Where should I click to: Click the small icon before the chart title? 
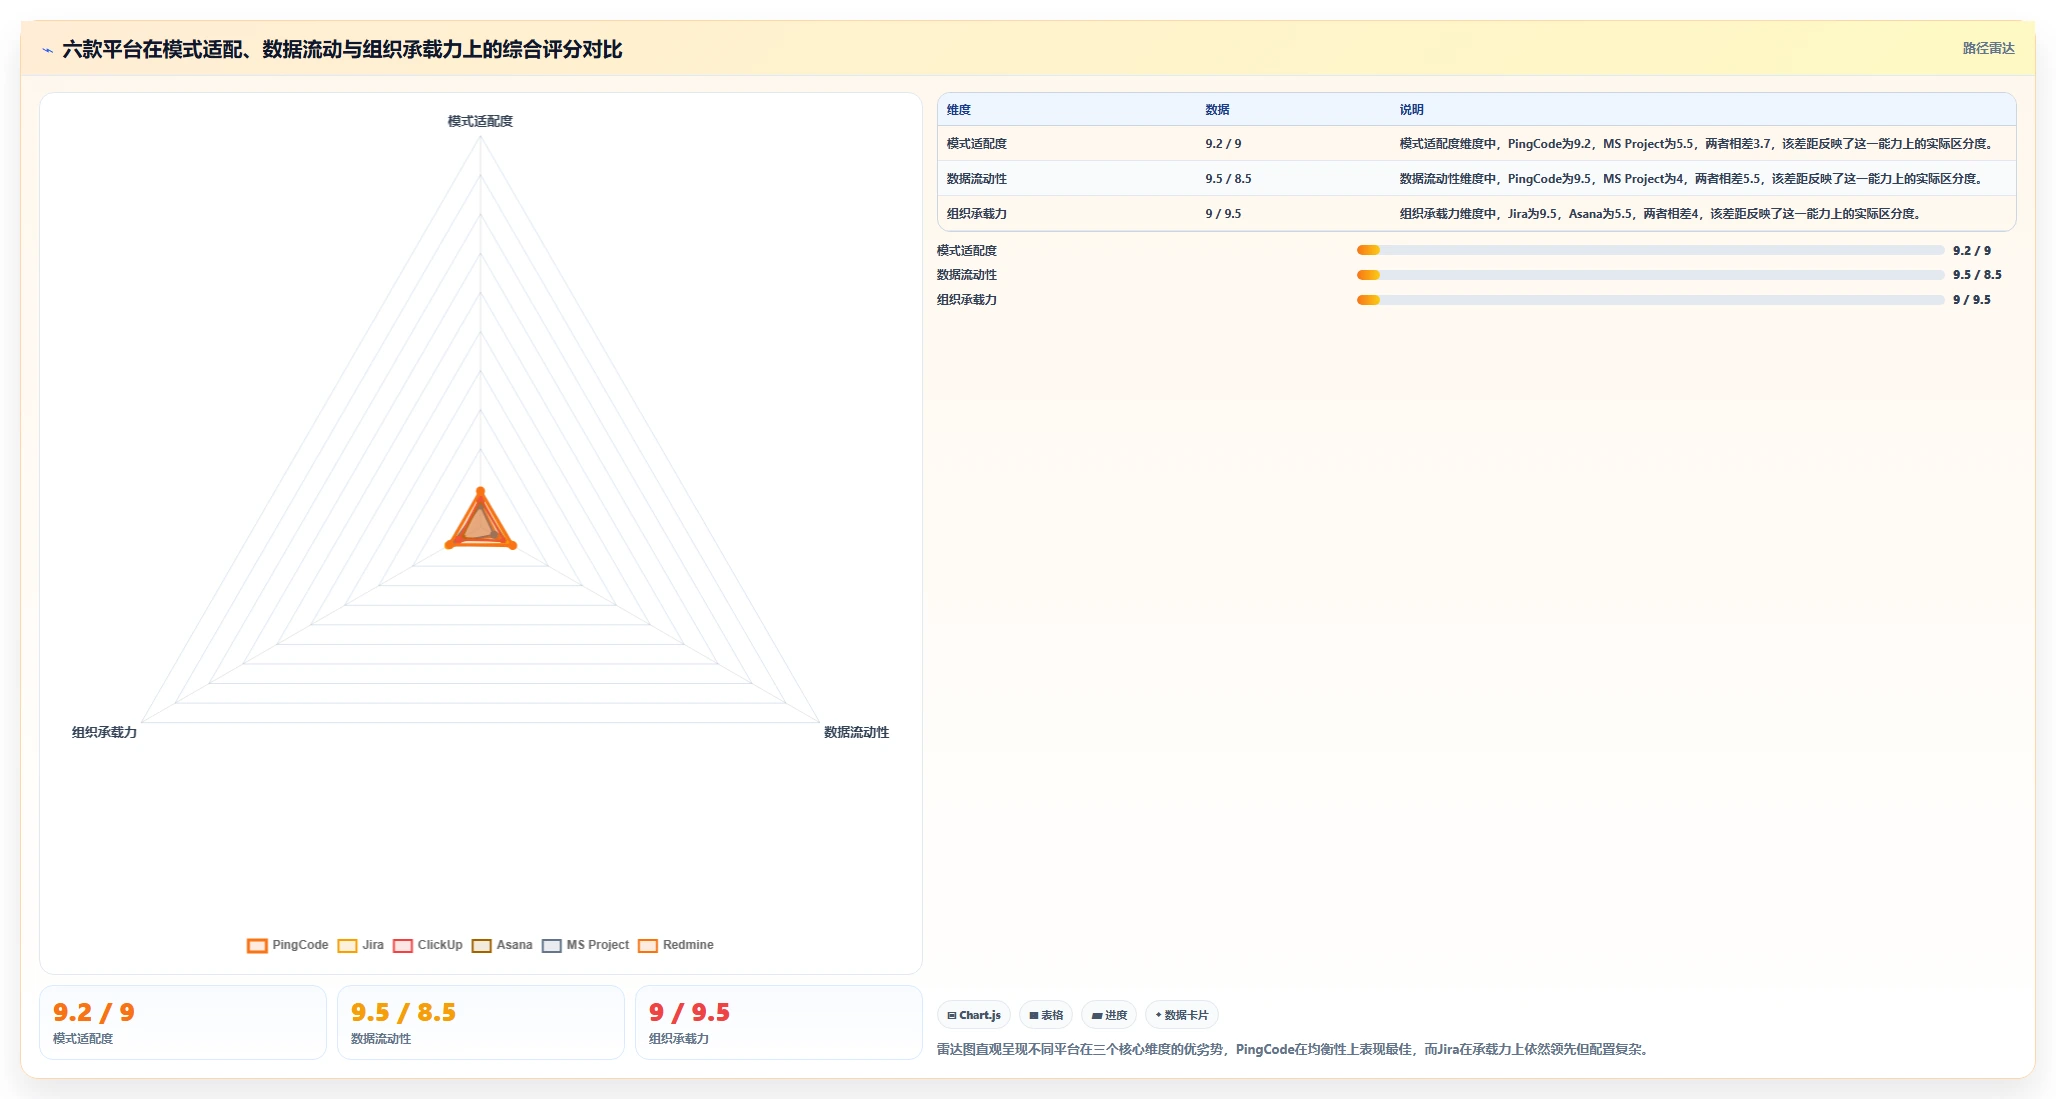(x=47, y=50)
